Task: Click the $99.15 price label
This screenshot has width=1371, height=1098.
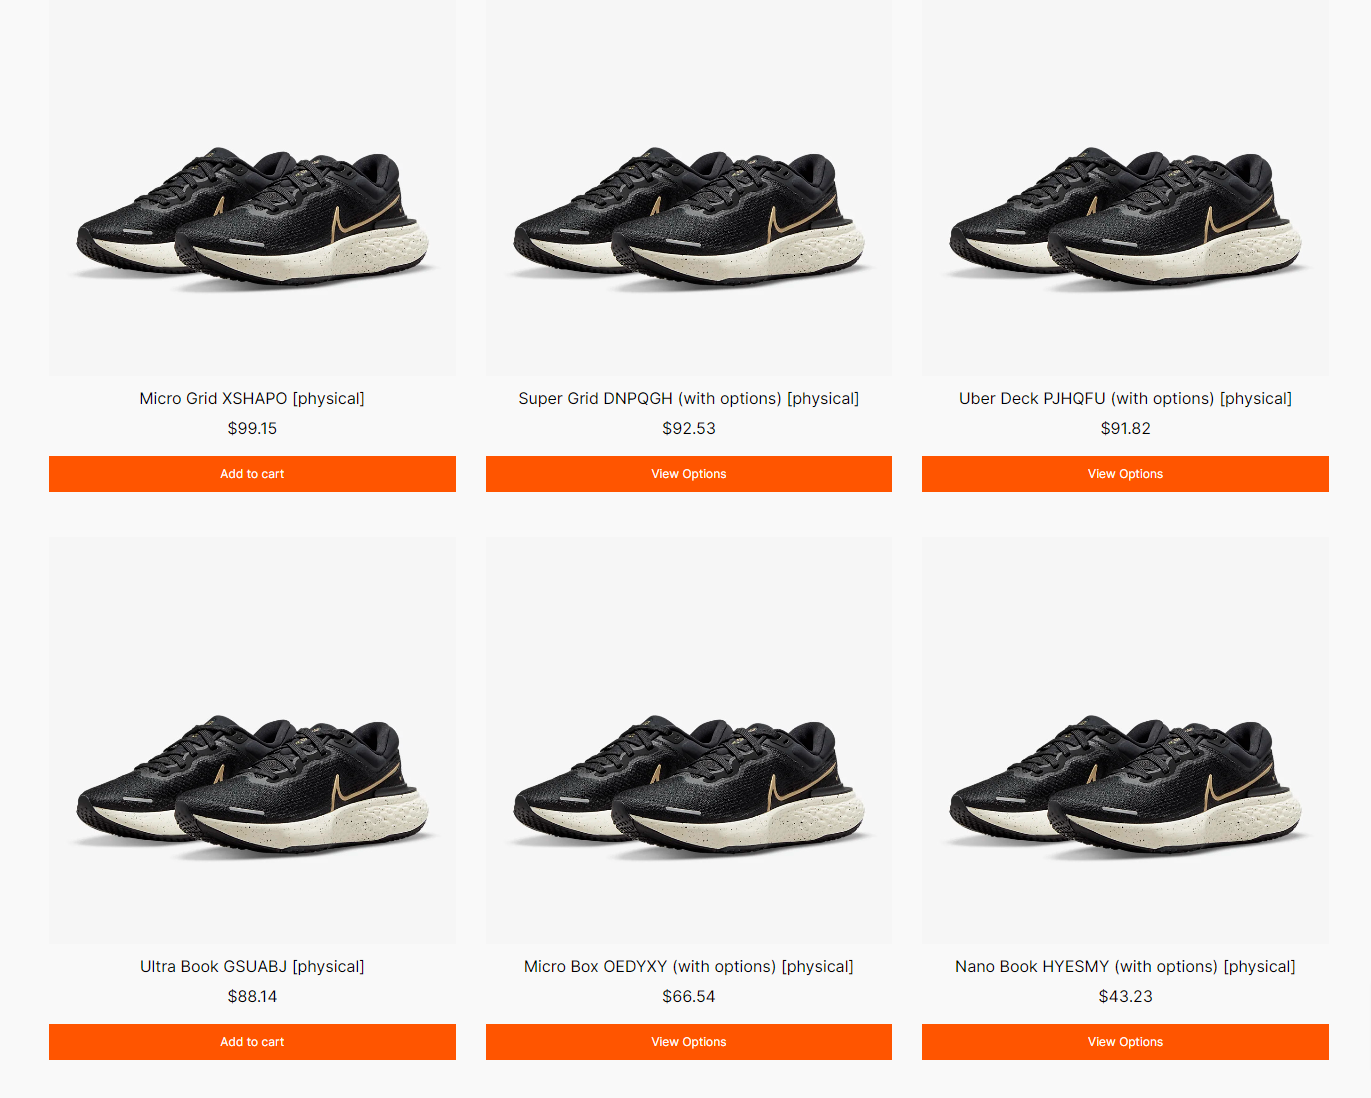Action: pyautogui.click(x=252, y=428)
